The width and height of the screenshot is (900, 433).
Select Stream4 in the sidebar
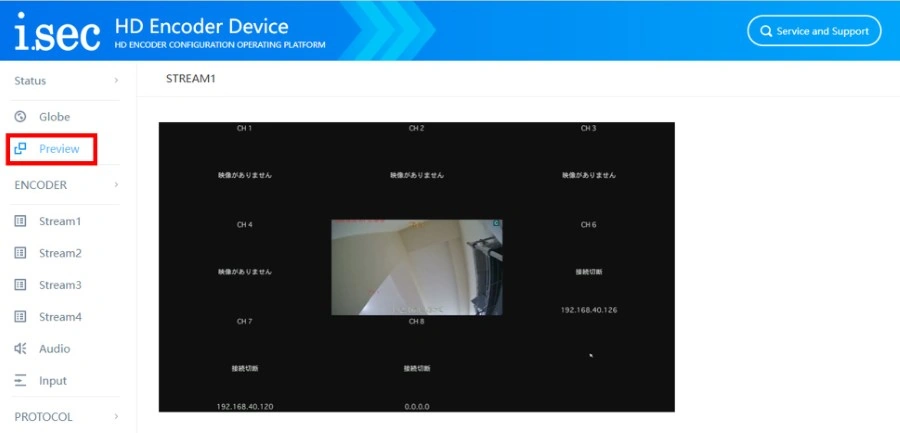pyautogui.click(x=60, y=317)
